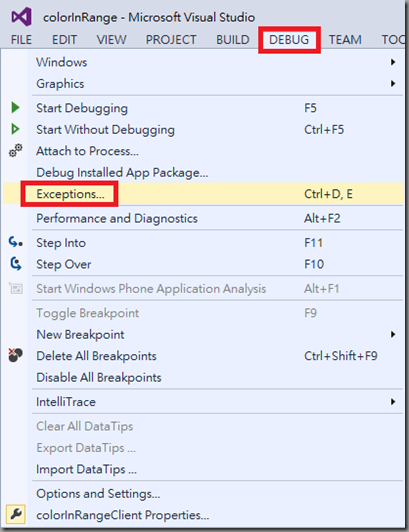Expand the IntelliTrace submenu arrow

pyautogui.click(x=393, y=402)
